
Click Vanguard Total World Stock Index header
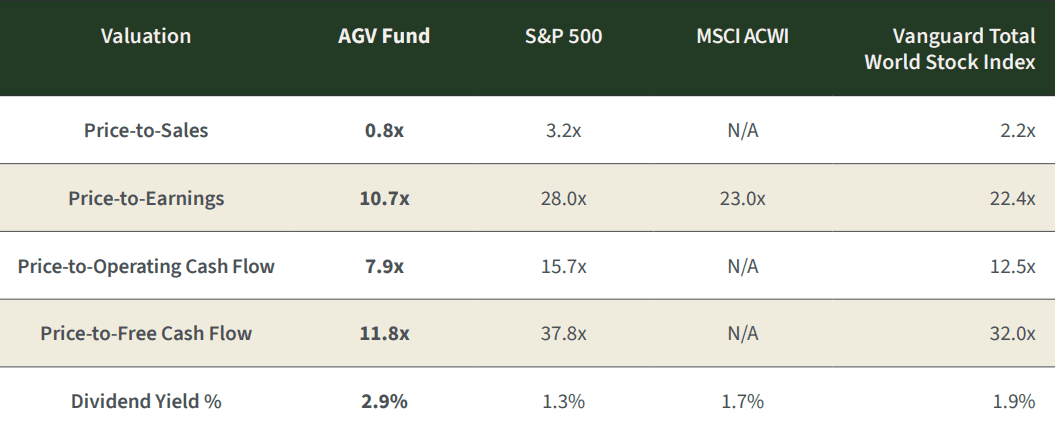tap(950, 49)
